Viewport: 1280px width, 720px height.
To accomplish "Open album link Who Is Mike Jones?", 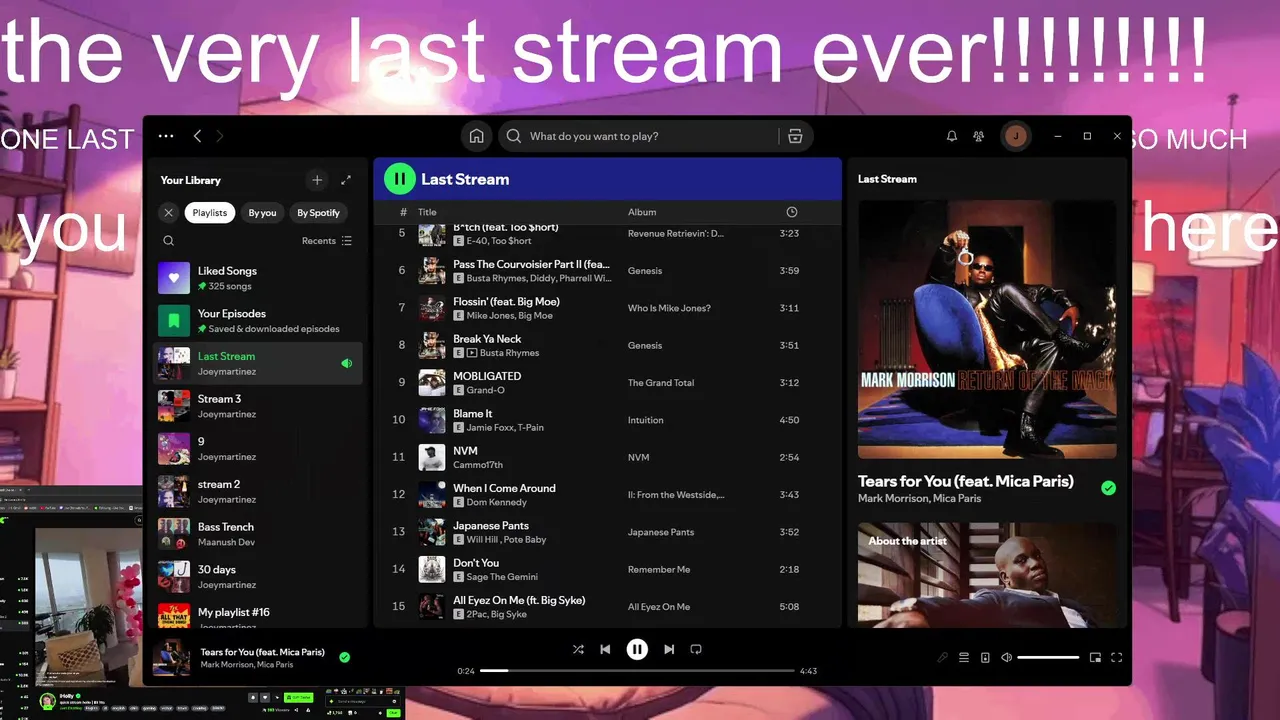I will (x=669, y=308).
